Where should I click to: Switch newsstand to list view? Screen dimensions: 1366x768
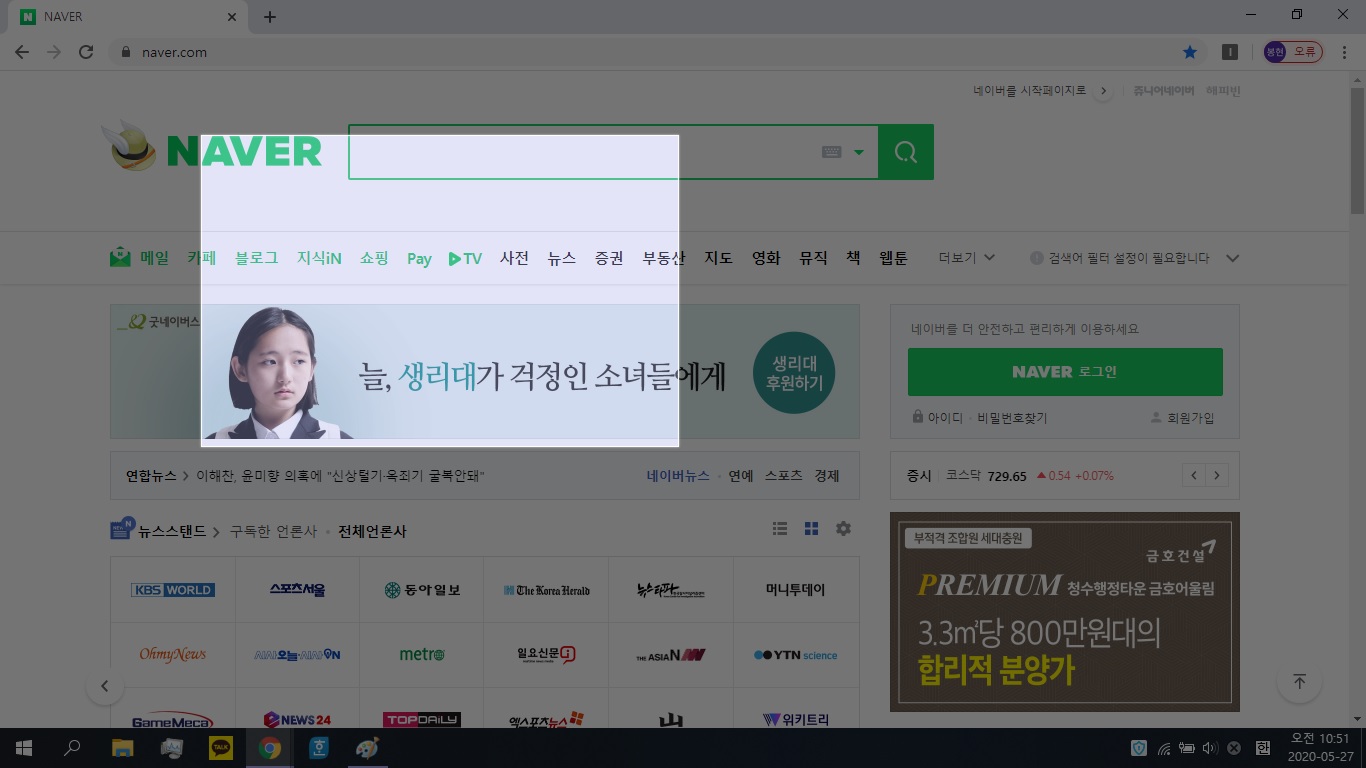(780, 528)
